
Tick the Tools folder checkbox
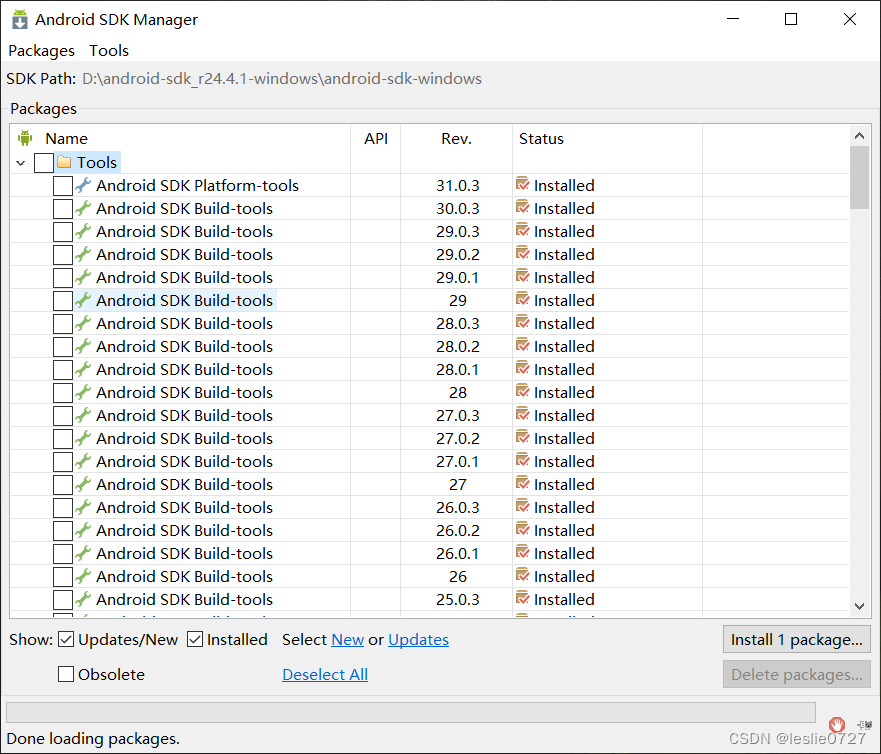pos(44,163)
